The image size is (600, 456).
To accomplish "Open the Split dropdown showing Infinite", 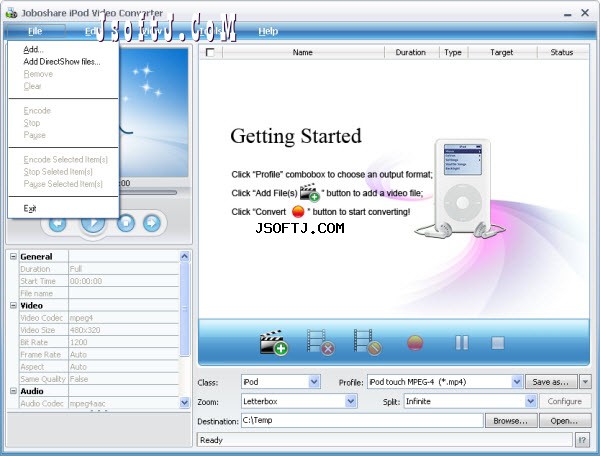I will pyautogui.click(x=530, y=401).
